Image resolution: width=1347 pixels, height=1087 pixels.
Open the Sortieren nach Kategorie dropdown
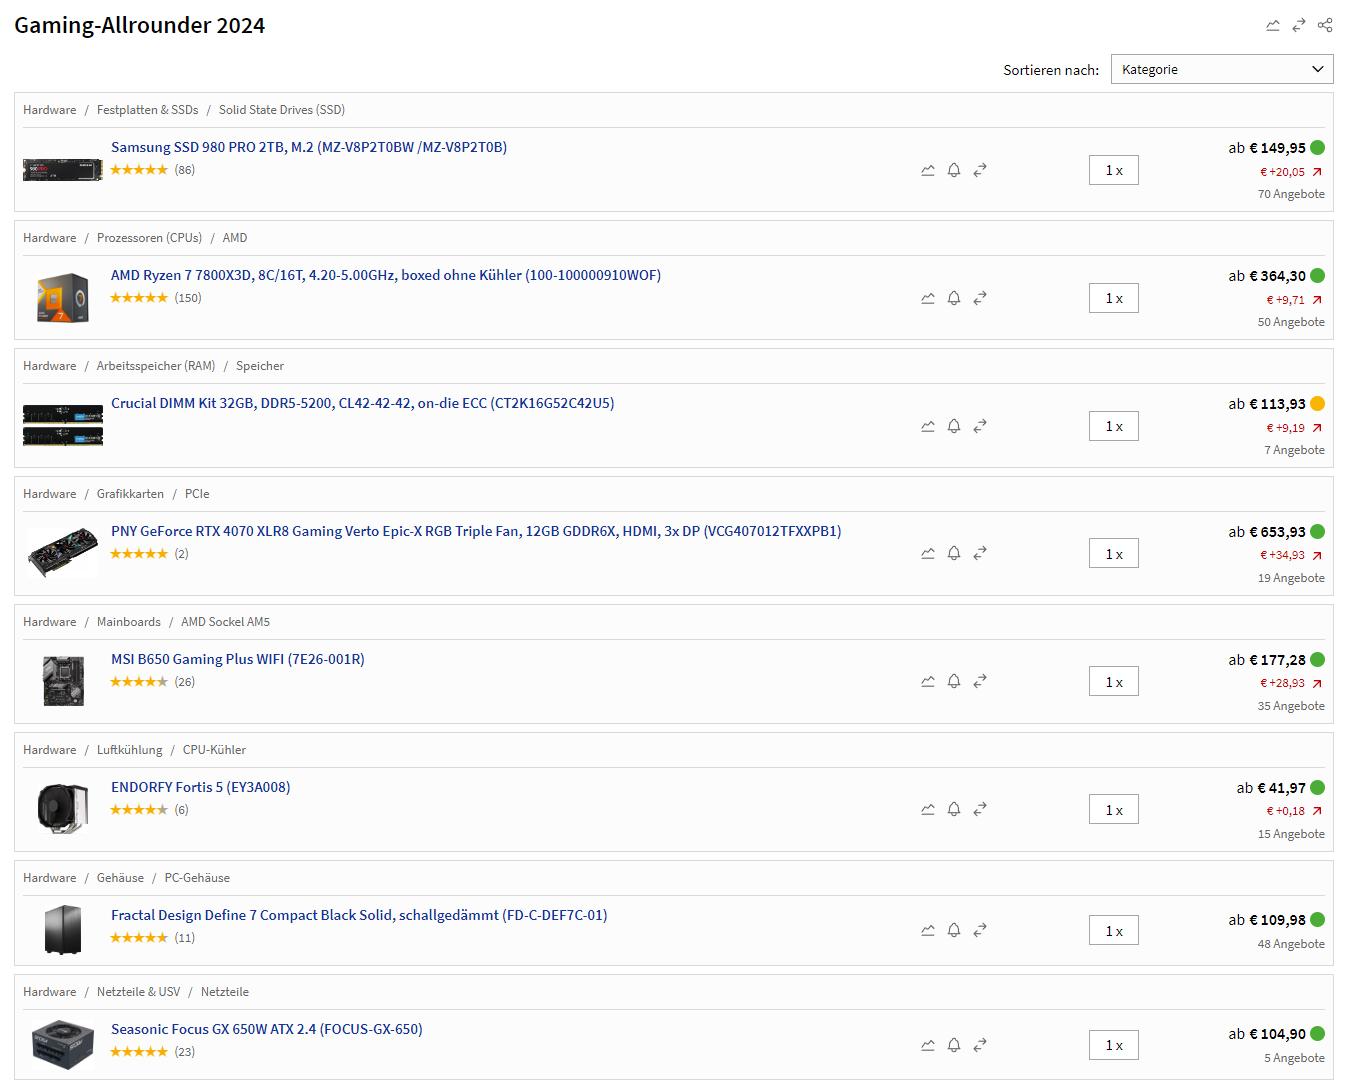(x=1222, y=69)
